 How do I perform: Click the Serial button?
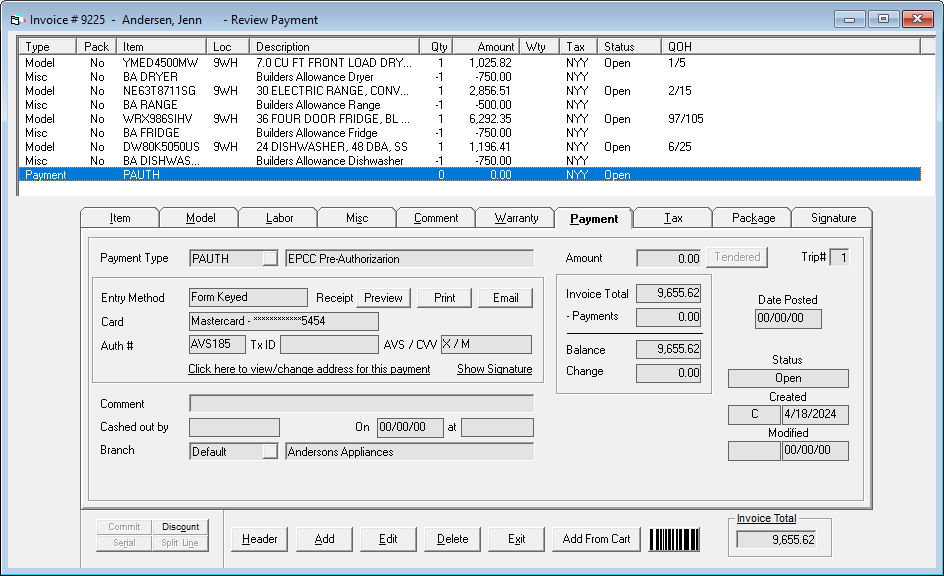[124, 543]
